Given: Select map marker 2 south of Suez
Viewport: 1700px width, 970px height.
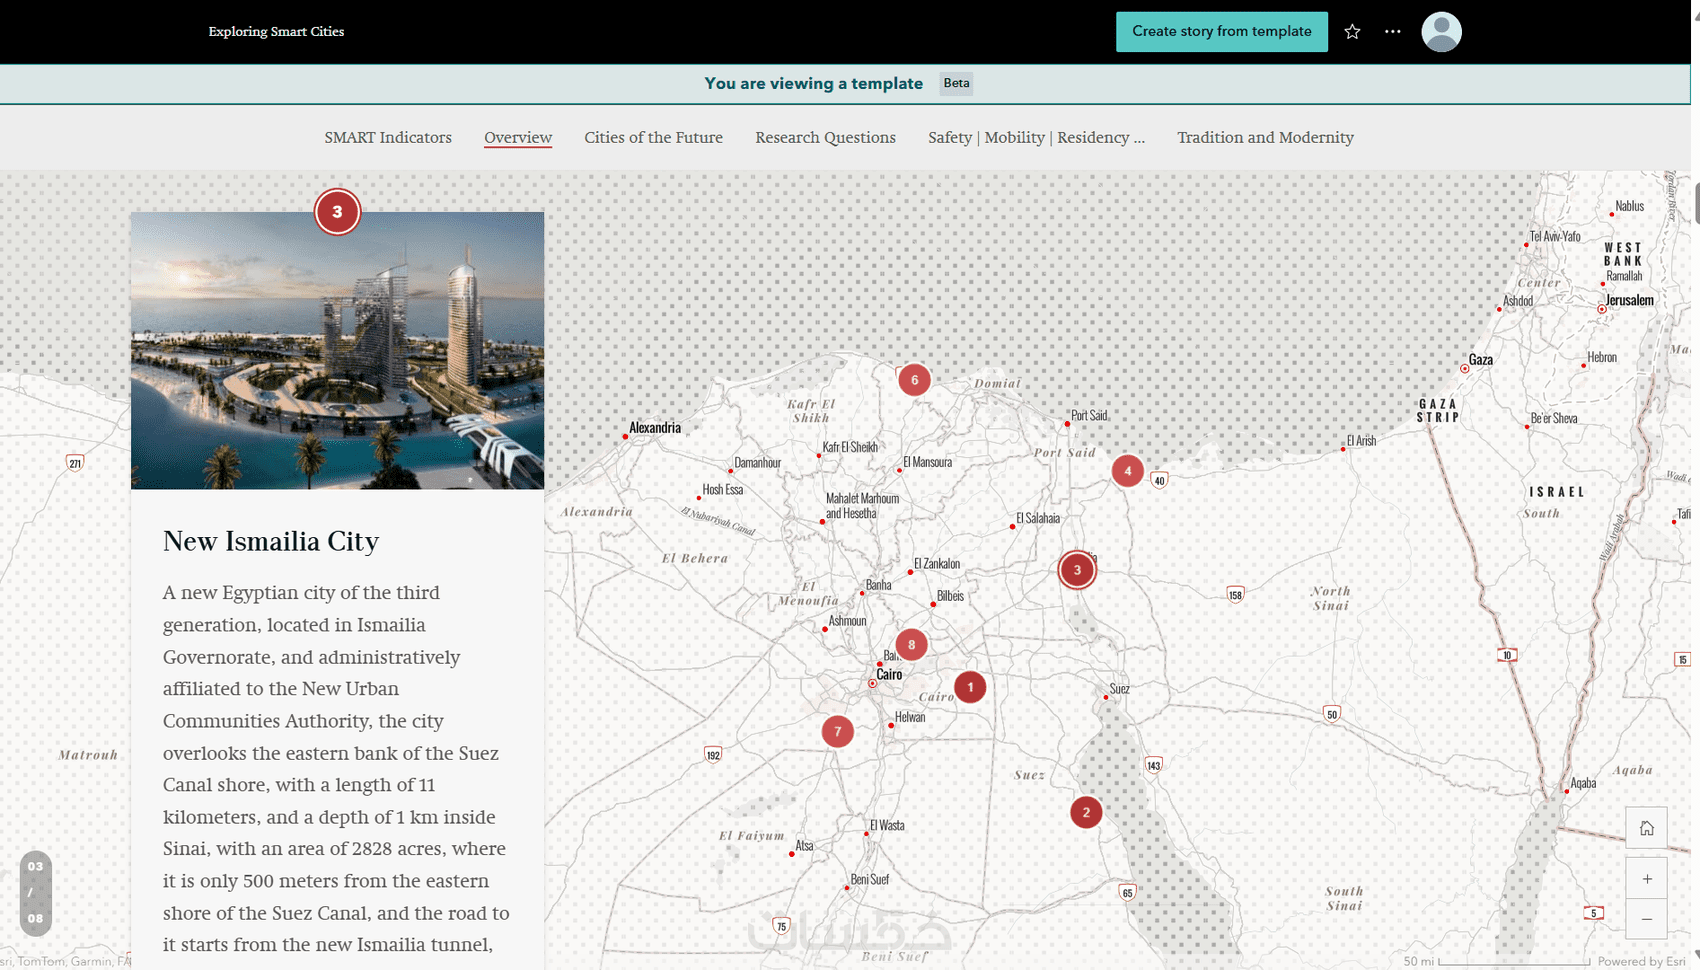Looking at the screenshot, I should pos(1085,813).
